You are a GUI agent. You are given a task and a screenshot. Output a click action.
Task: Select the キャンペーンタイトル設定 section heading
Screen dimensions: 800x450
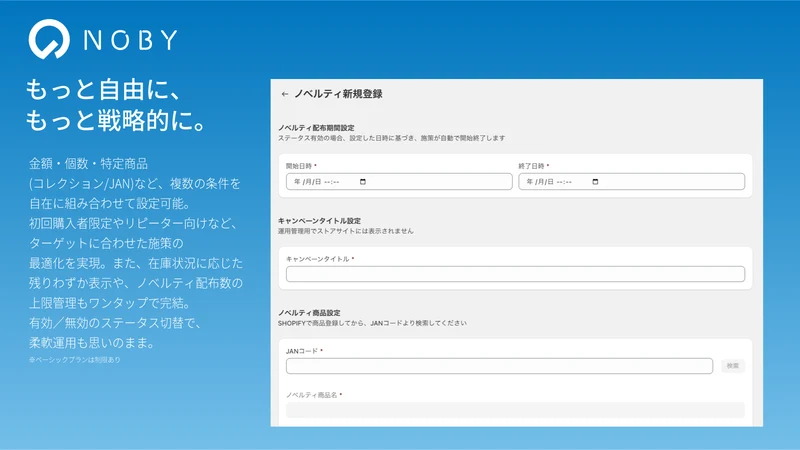pyautogui.click(x=319, y=221)
